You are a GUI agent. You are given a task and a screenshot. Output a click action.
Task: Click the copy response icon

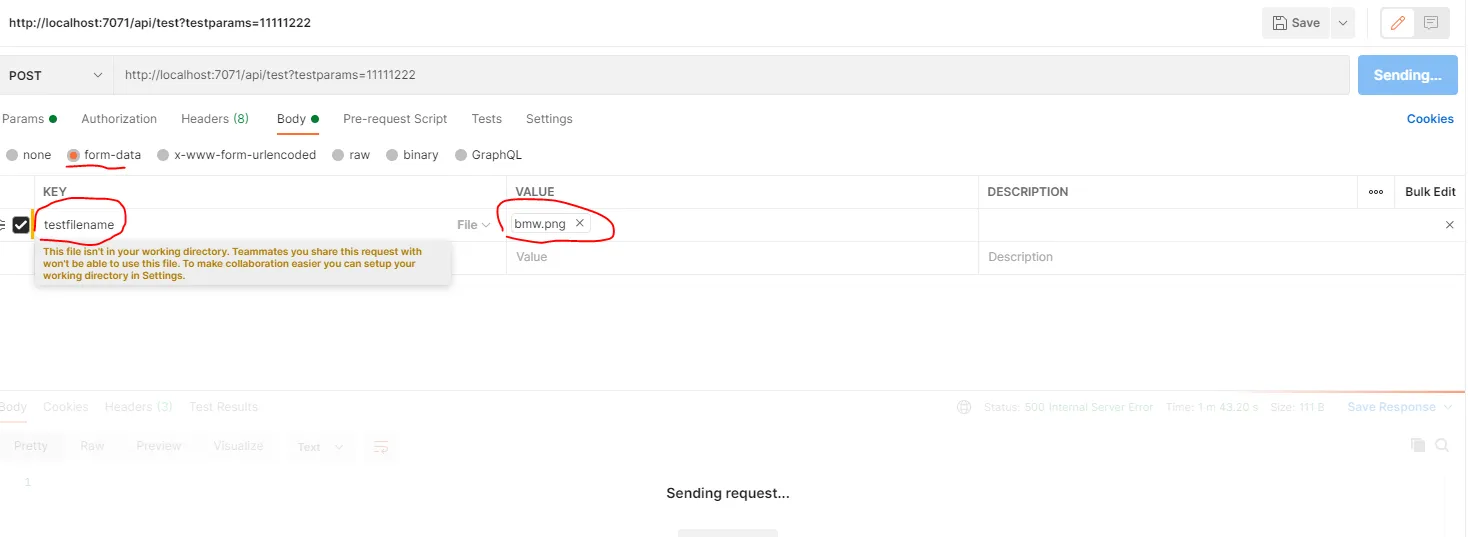1417,445
